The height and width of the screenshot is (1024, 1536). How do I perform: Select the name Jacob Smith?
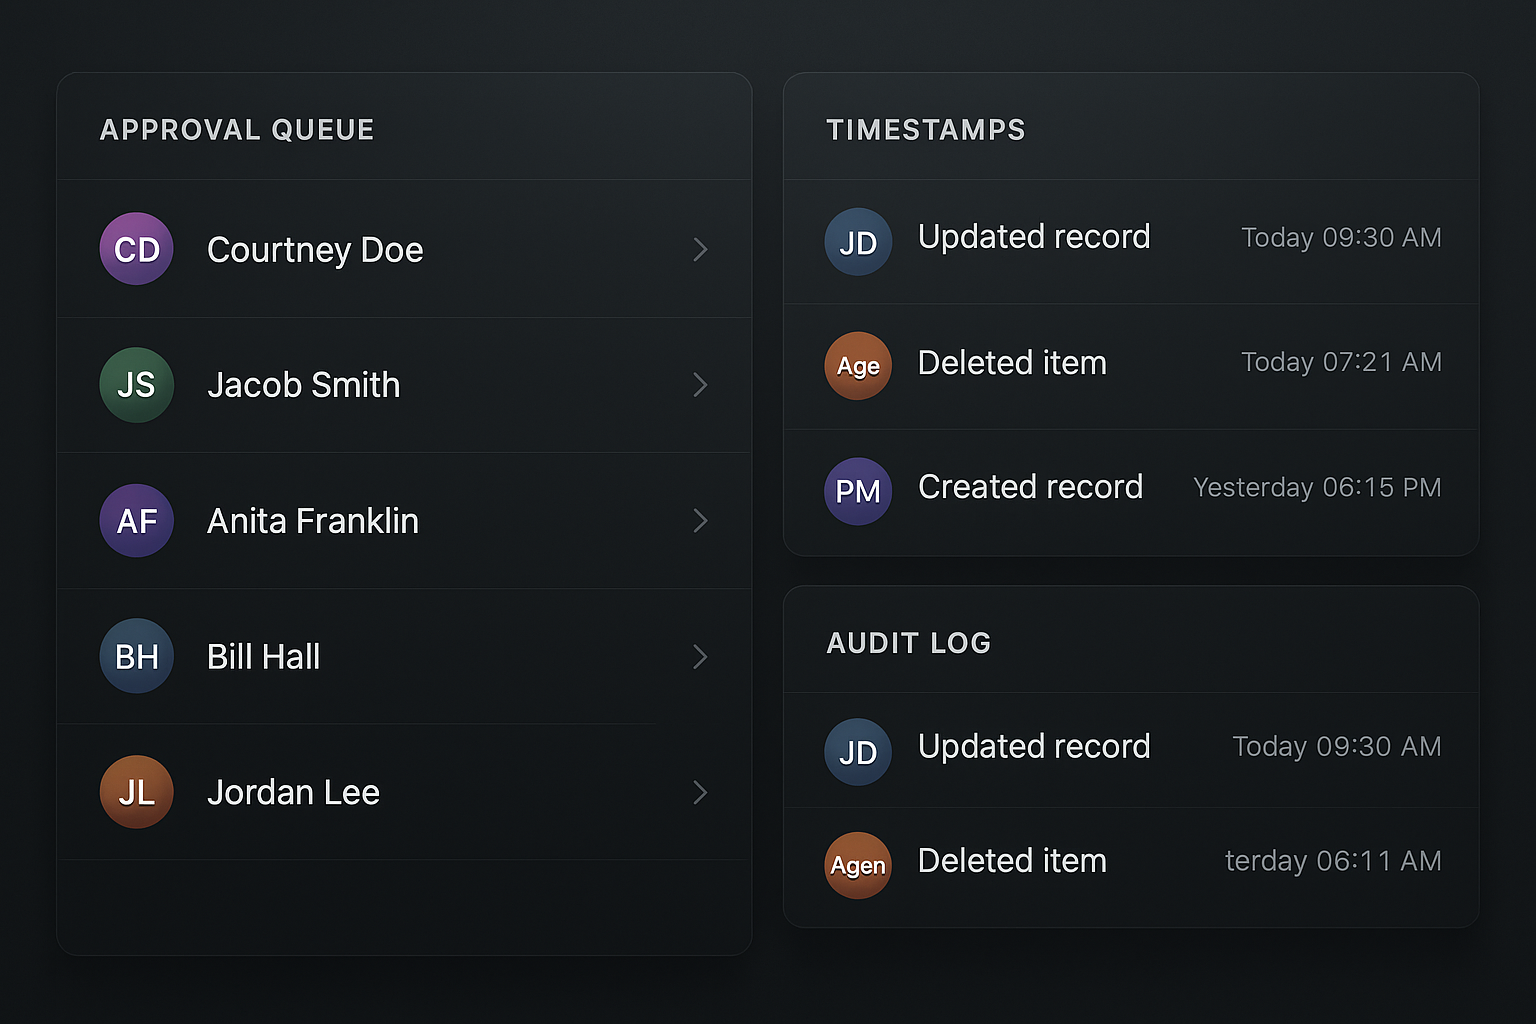304,385
